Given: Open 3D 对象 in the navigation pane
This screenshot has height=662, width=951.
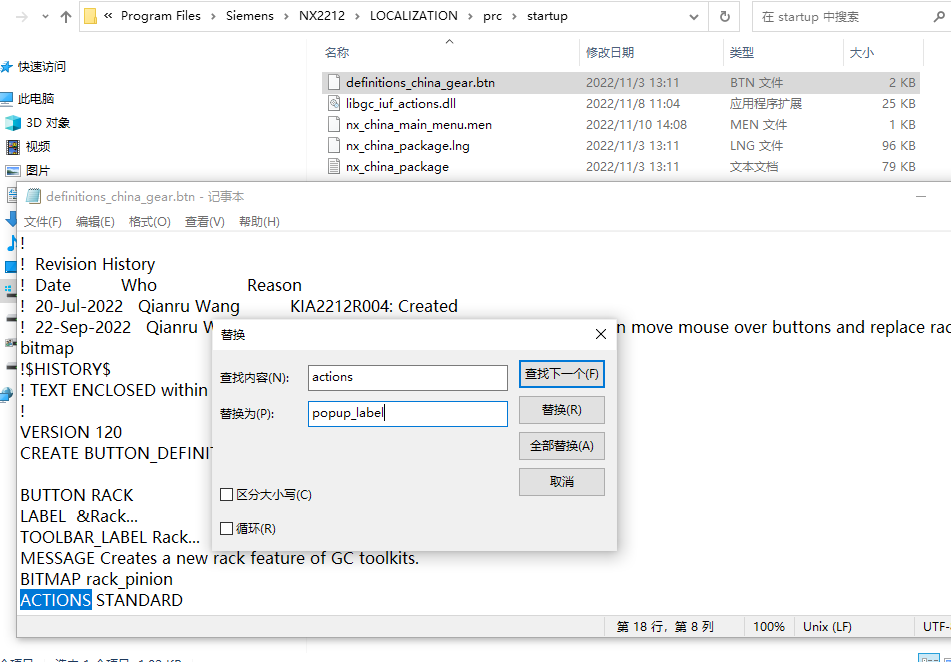Looking at the screenshot, I should tap(47, 123).
